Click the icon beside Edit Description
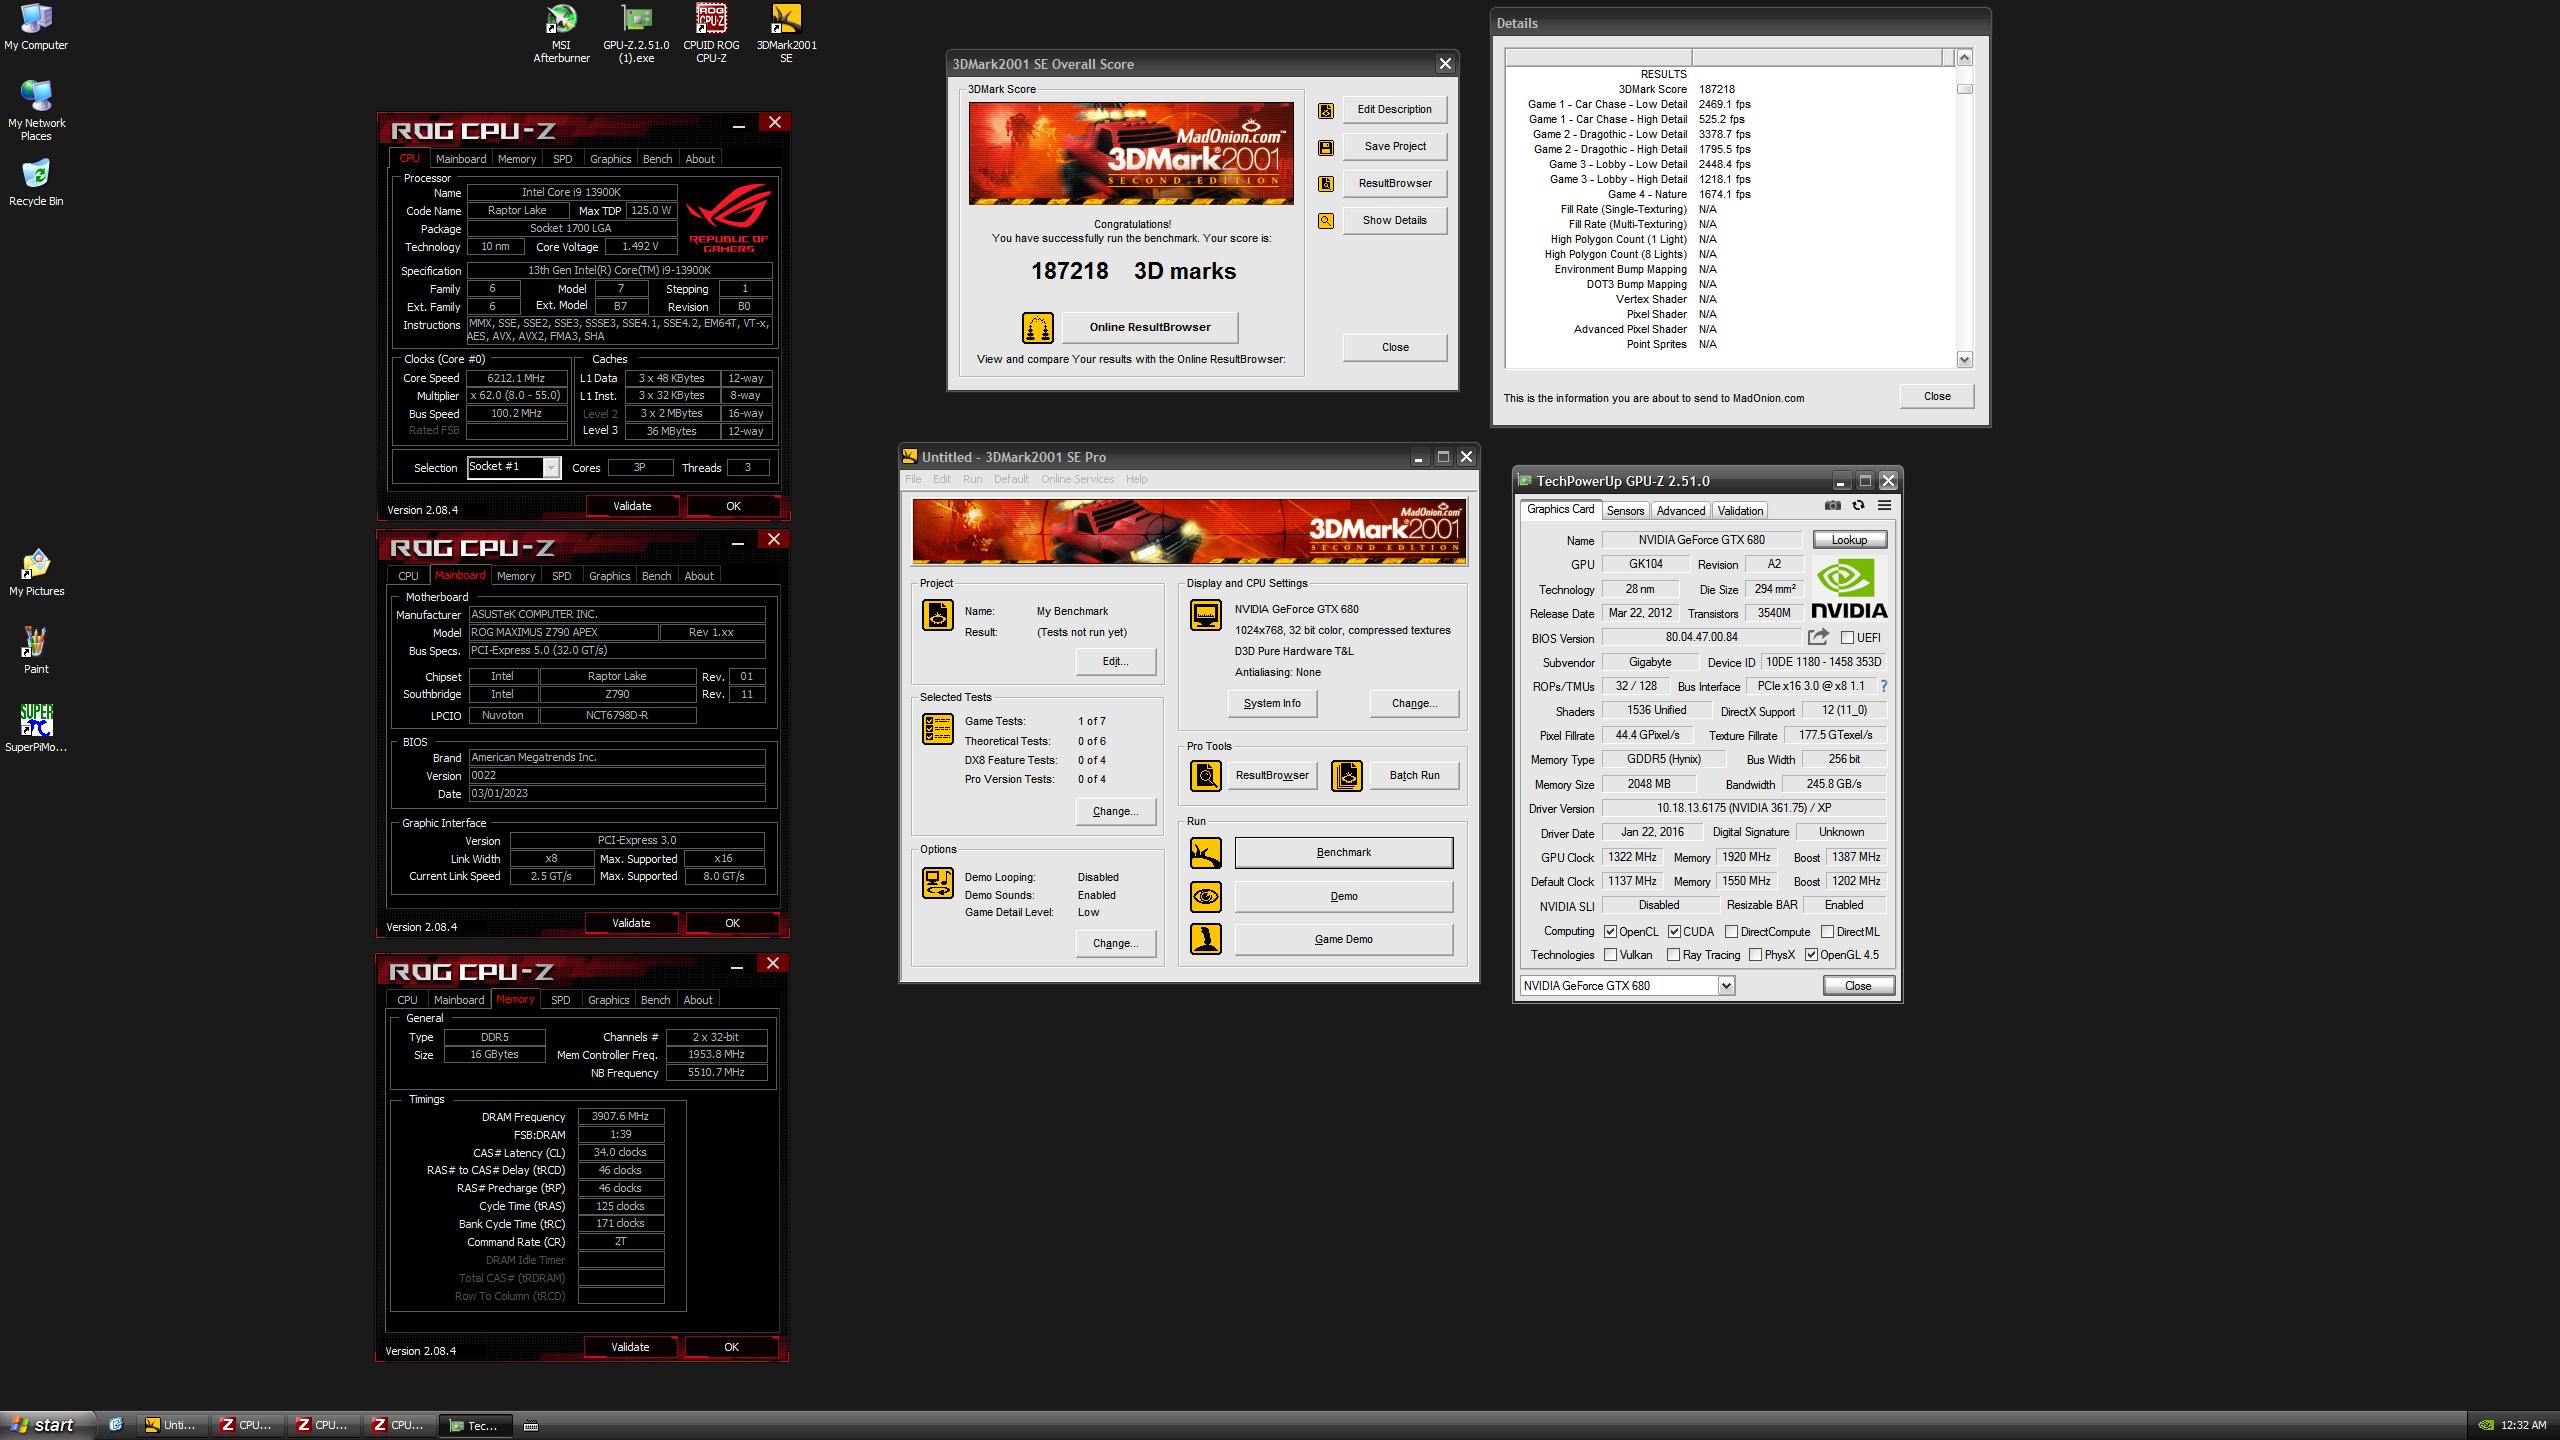2560x1440 pixels. point(1325,110)
